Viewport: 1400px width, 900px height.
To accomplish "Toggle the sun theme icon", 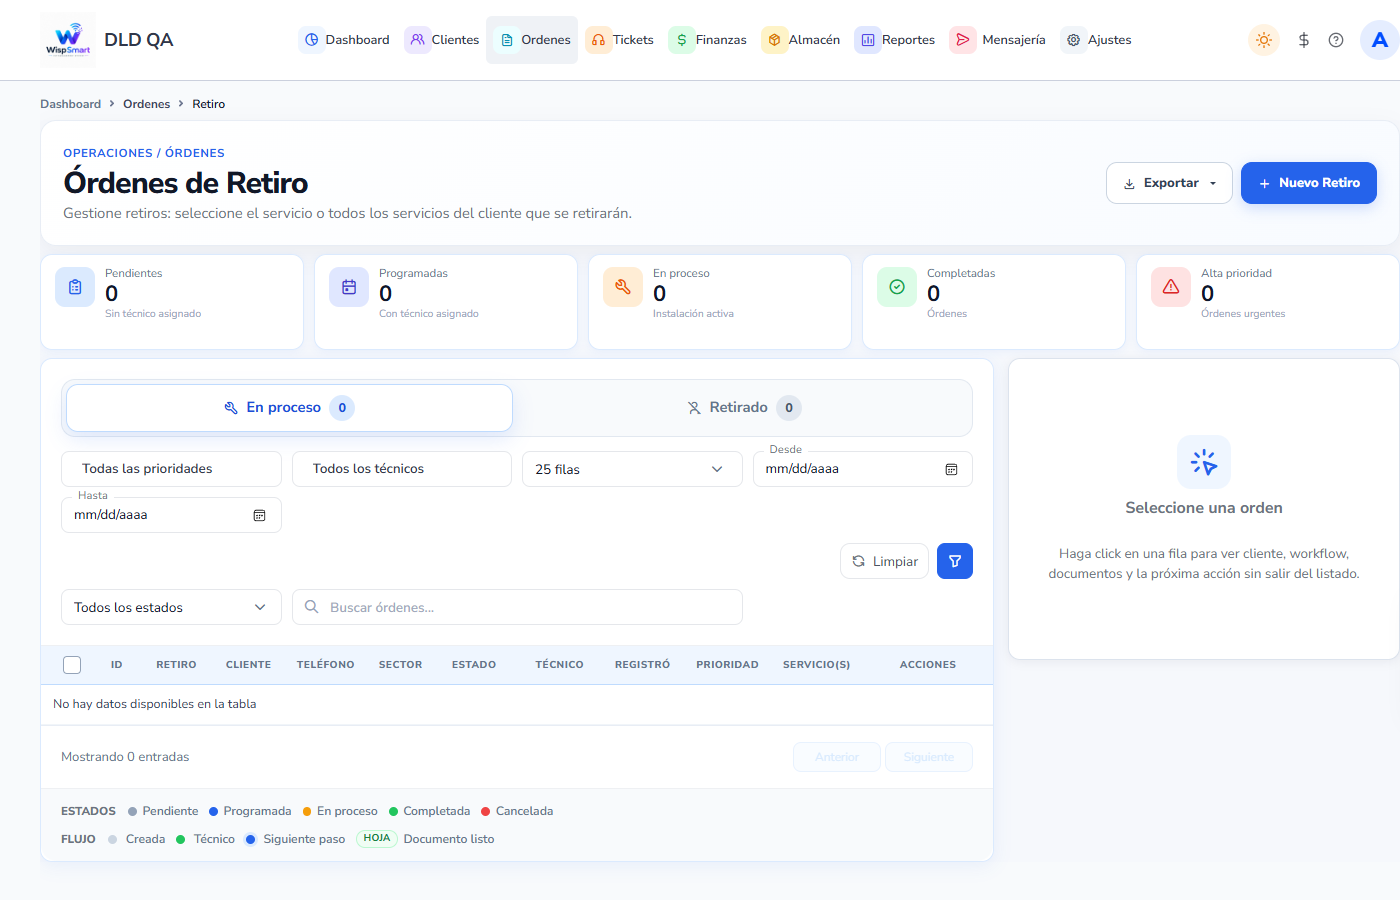I will 1264,40.
